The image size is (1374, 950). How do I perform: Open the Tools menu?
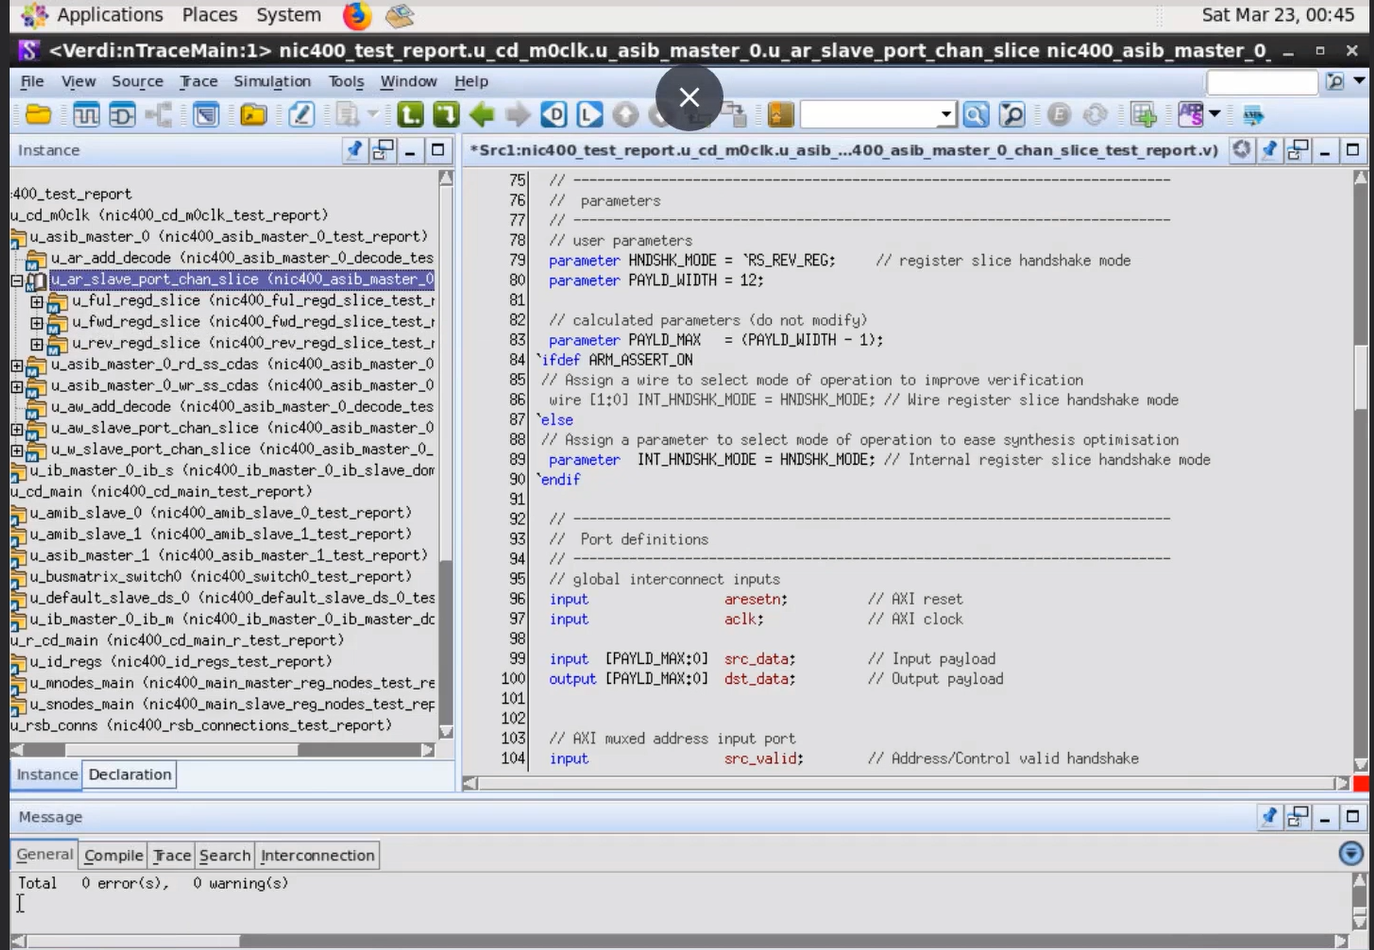point(346,81)
